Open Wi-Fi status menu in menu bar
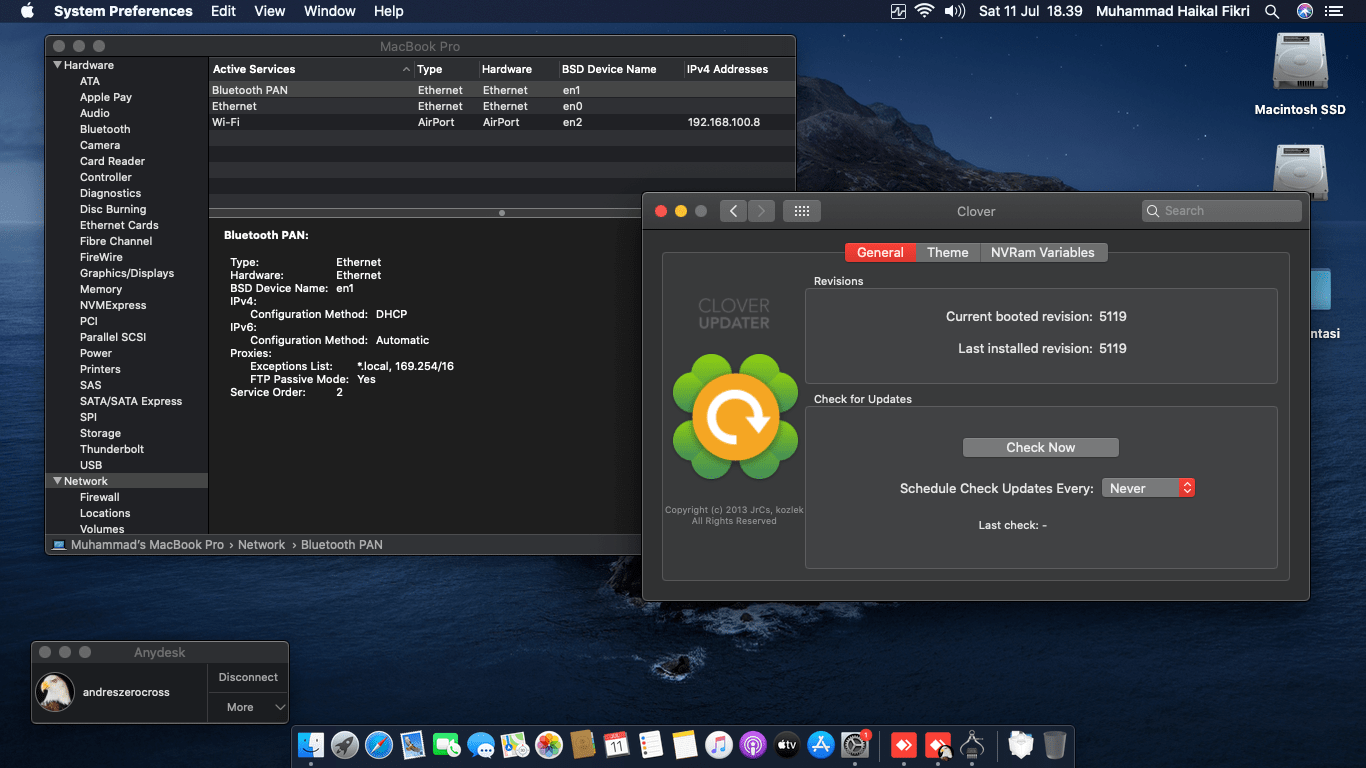This screenshot has height=768, width=1366. click(x=924, y=11)
